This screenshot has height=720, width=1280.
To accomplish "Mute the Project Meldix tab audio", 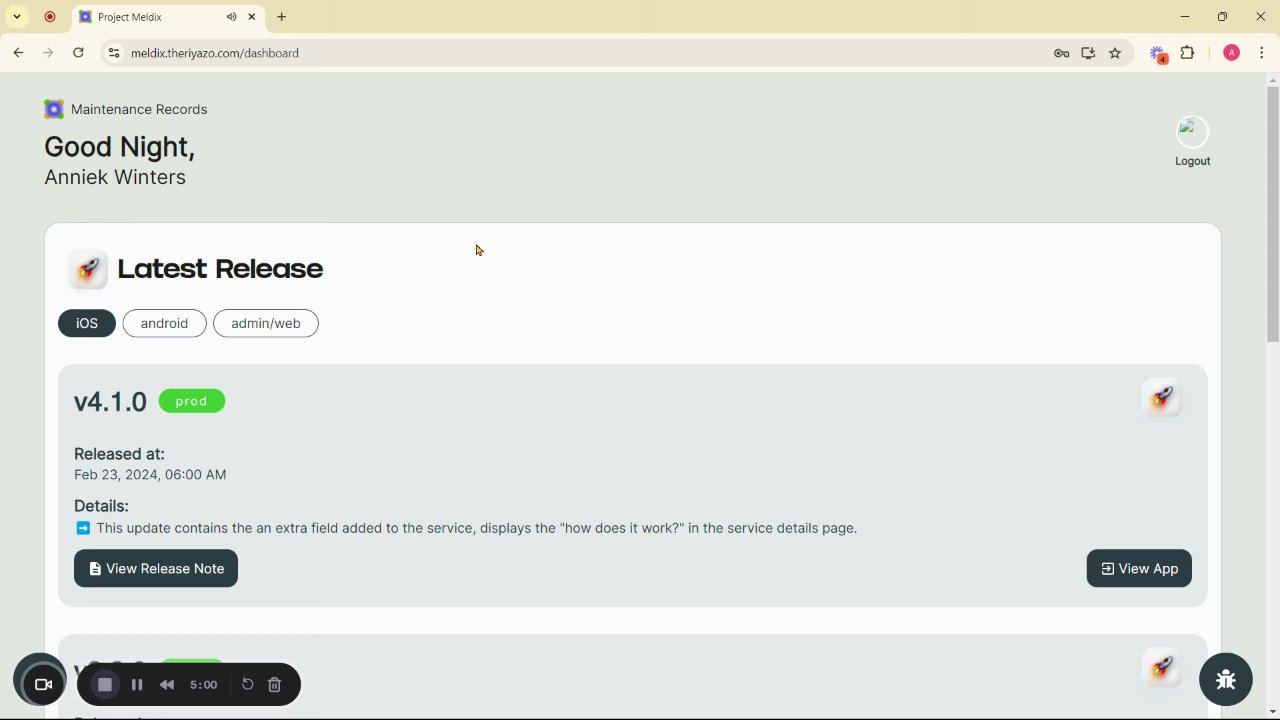I will tap(231, 17).
